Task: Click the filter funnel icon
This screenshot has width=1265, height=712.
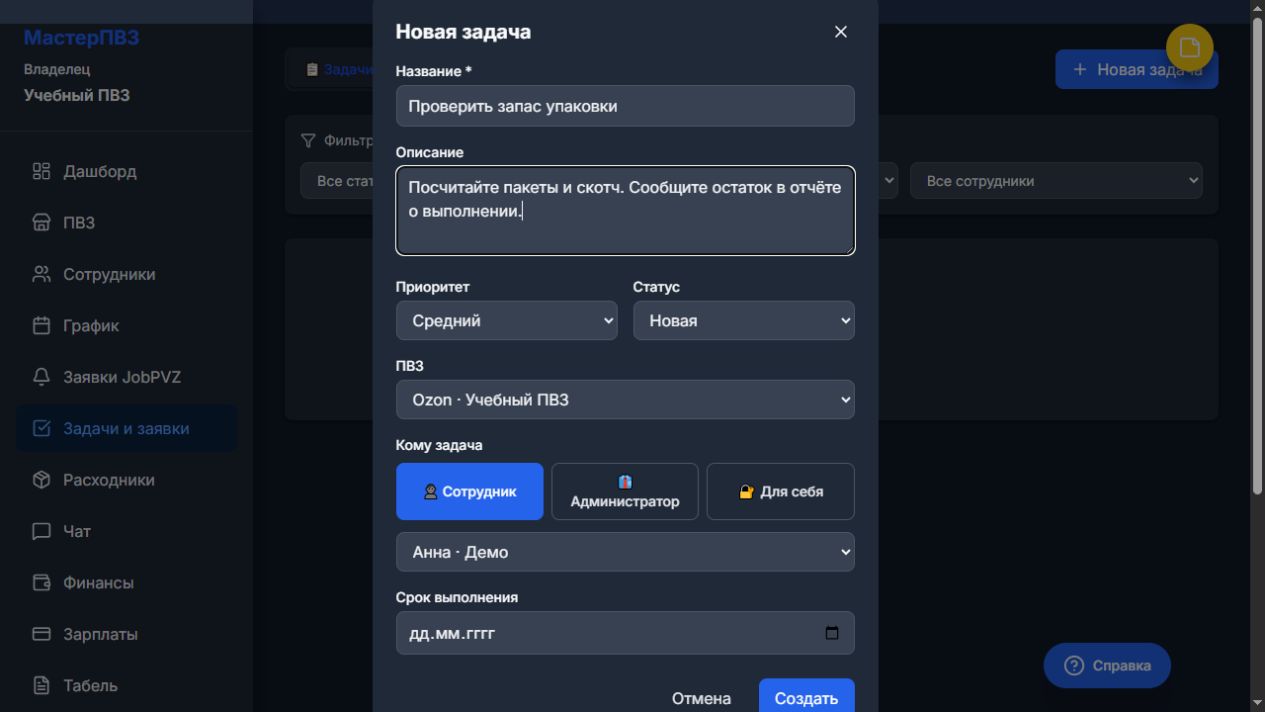Action: click(308, 141)
